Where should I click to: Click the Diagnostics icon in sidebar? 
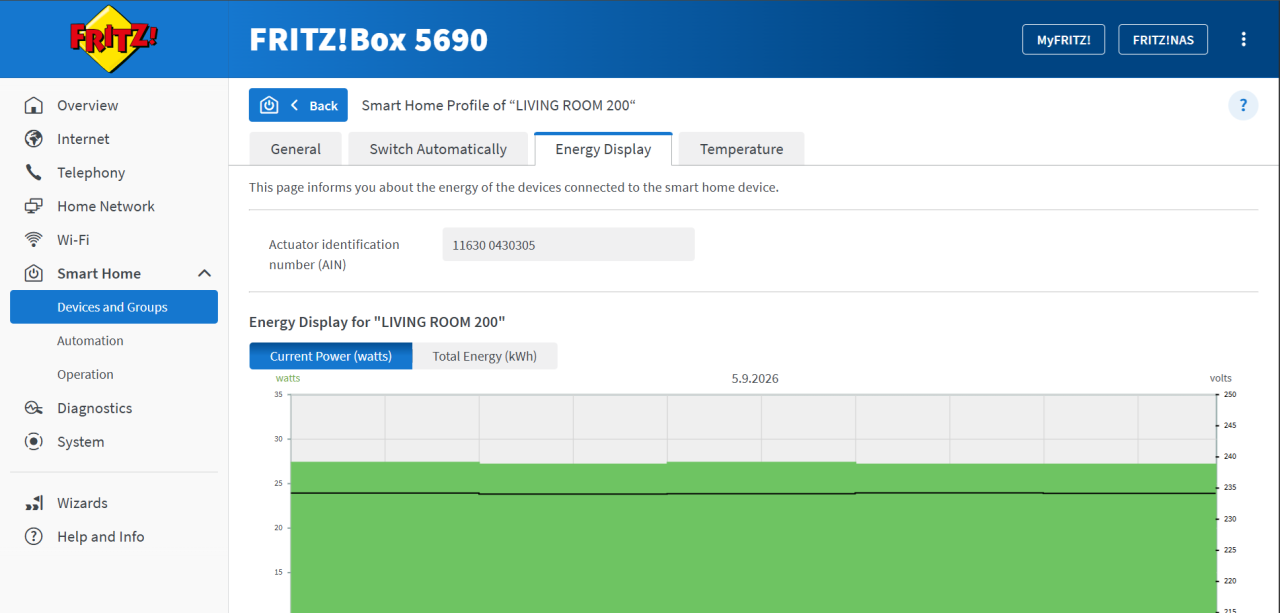[x=34, y=408]
